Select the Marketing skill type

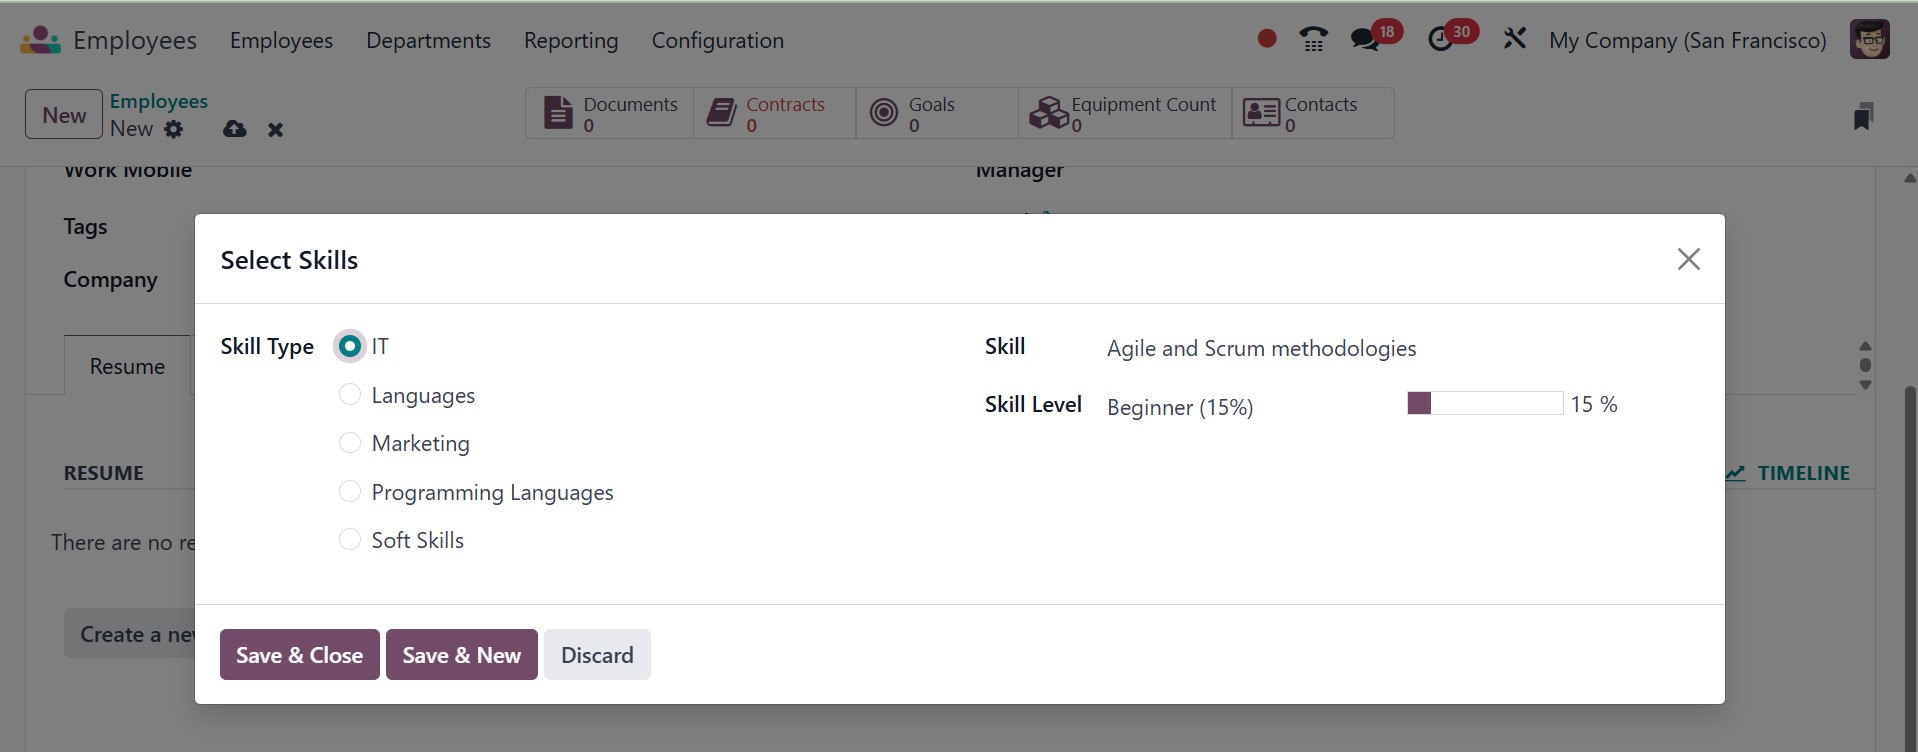click(350, 443)
